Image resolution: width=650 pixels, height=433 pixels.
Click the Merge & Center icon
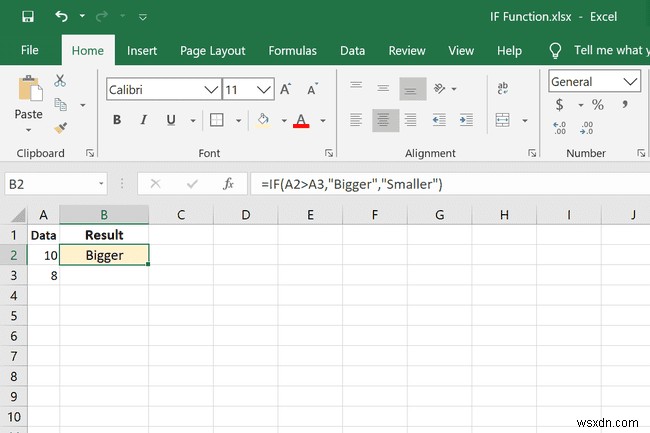(x=502, y=120)
